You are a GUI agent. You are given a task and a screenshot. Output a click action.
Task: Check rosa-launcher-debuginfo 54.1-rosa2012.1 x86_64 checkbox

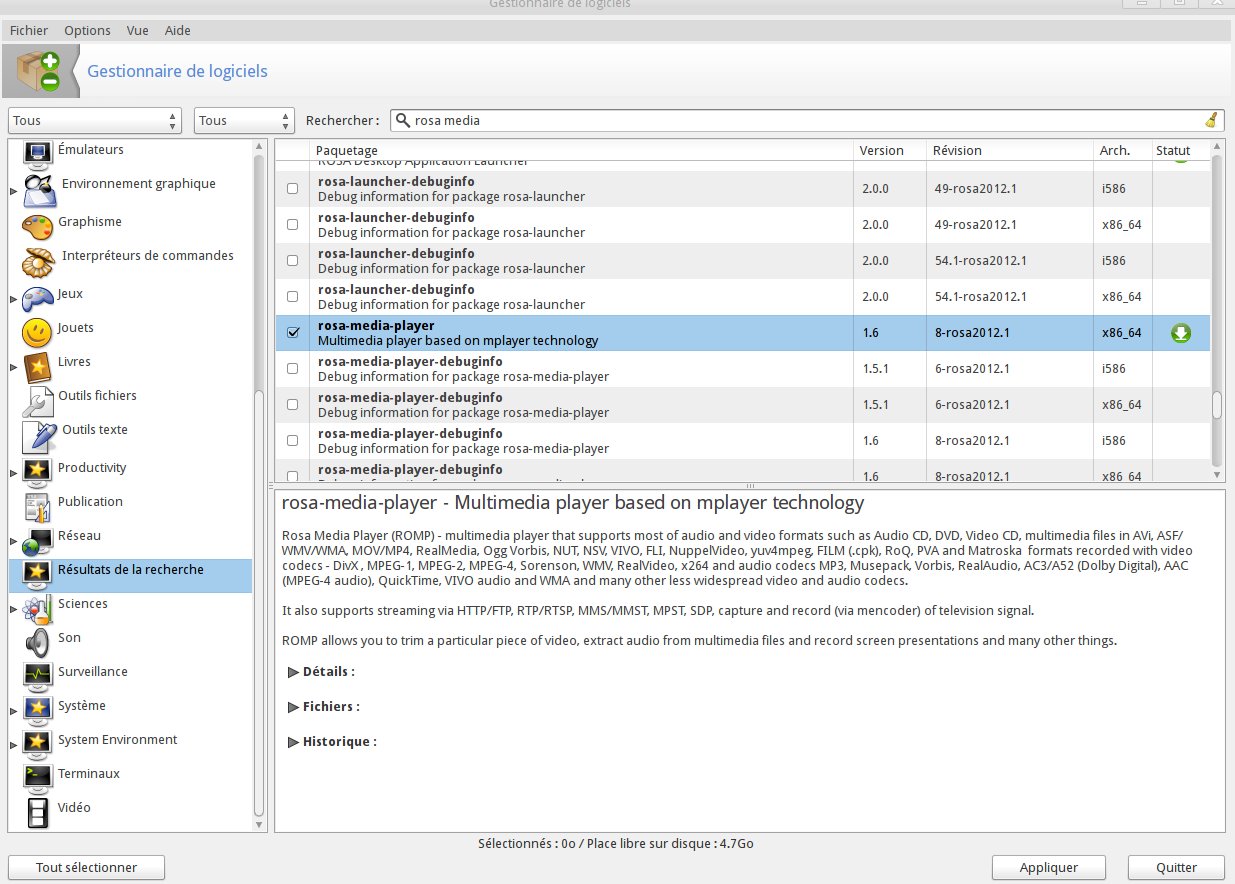click(293, 296)
